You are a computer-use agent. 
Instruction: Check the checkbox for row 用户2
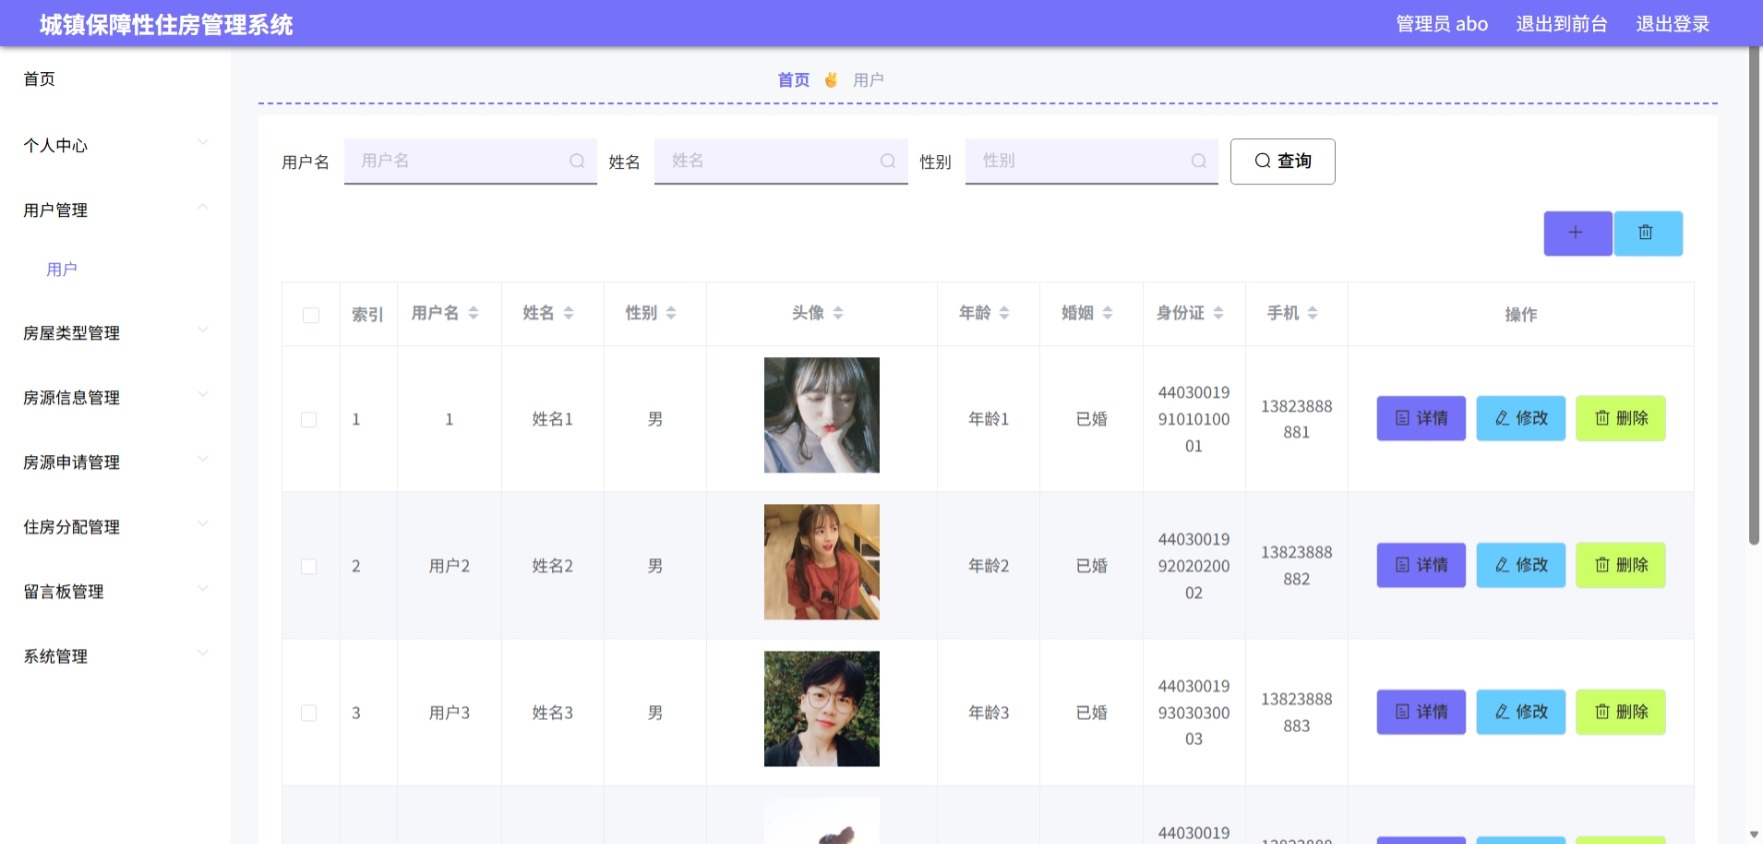[x=309, y=567]
